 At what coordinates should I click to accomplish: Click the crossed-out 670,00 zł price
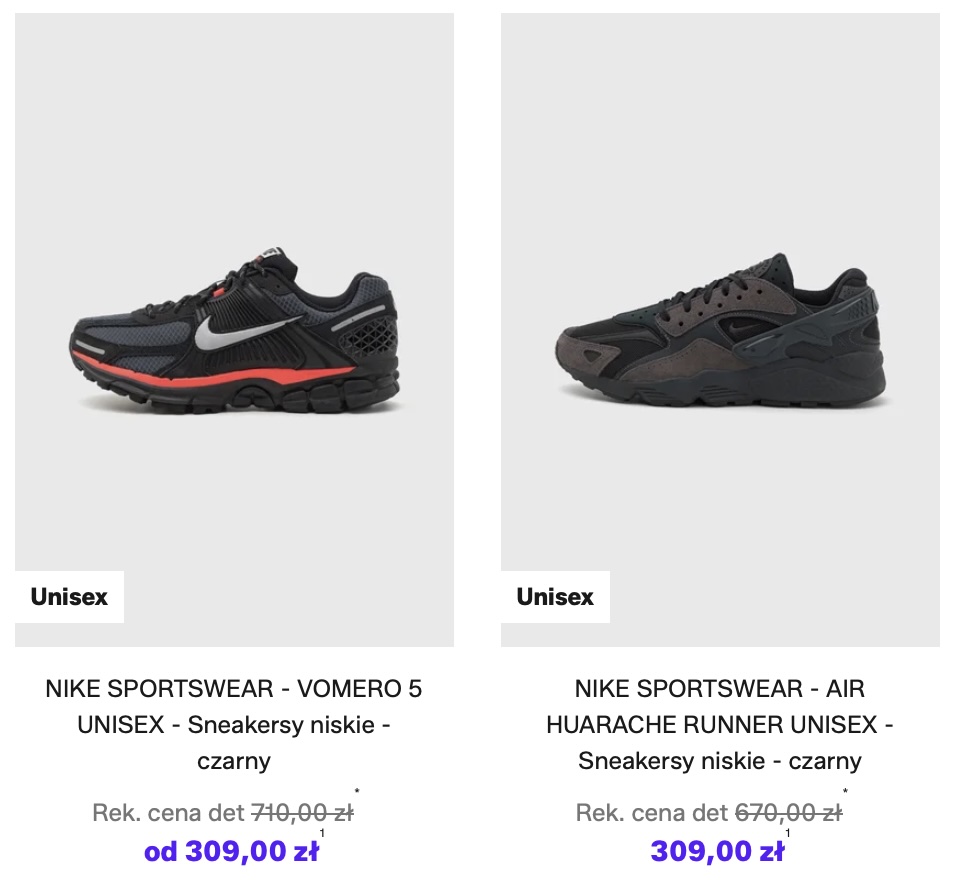coord(788,813)
